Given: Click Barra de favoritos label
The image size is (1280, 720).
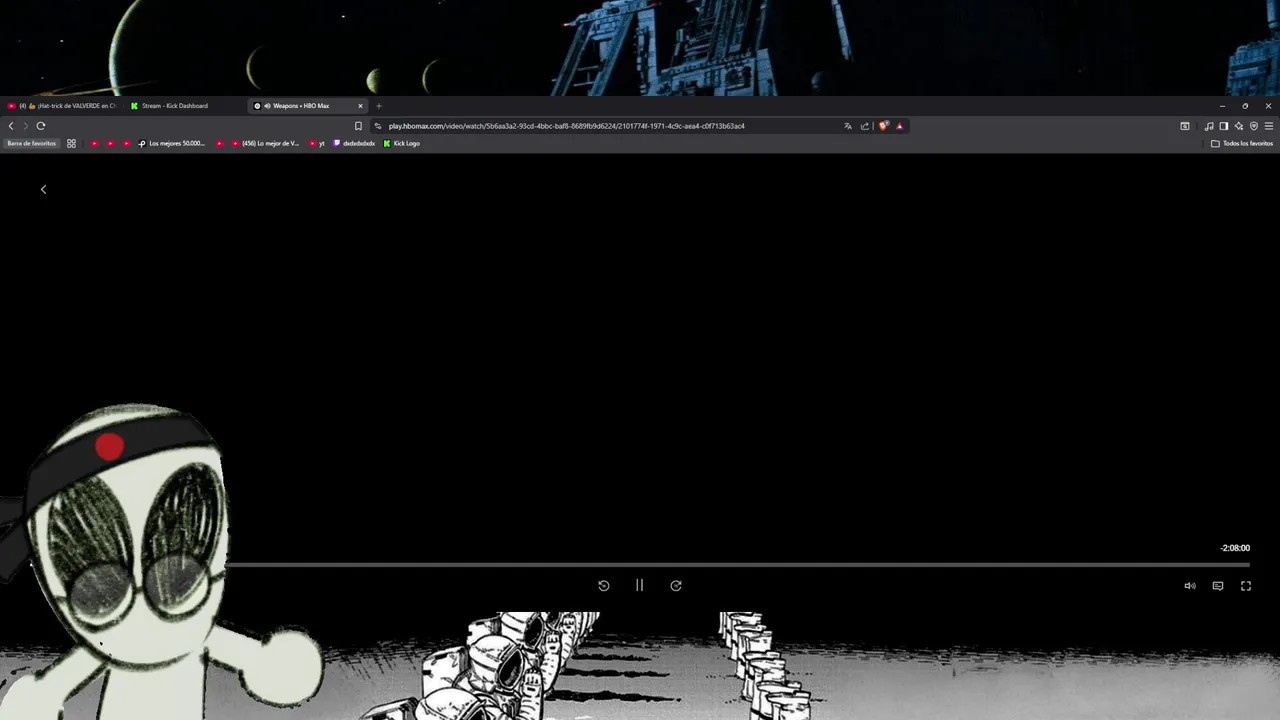Looking at the screenshot, I should tap(32, 143).
